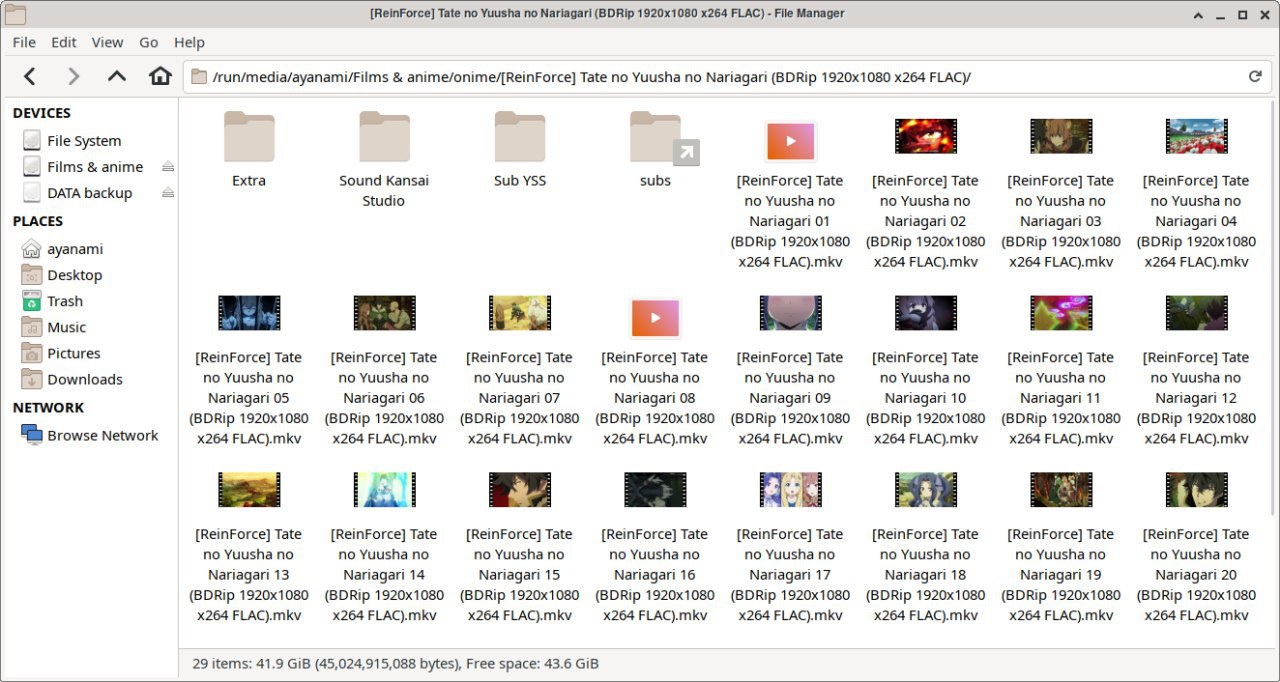1280x682 pixels.
Task: Select episode 11 video thumbnail
Action: pyautogui.click(x=1061, y=313)
